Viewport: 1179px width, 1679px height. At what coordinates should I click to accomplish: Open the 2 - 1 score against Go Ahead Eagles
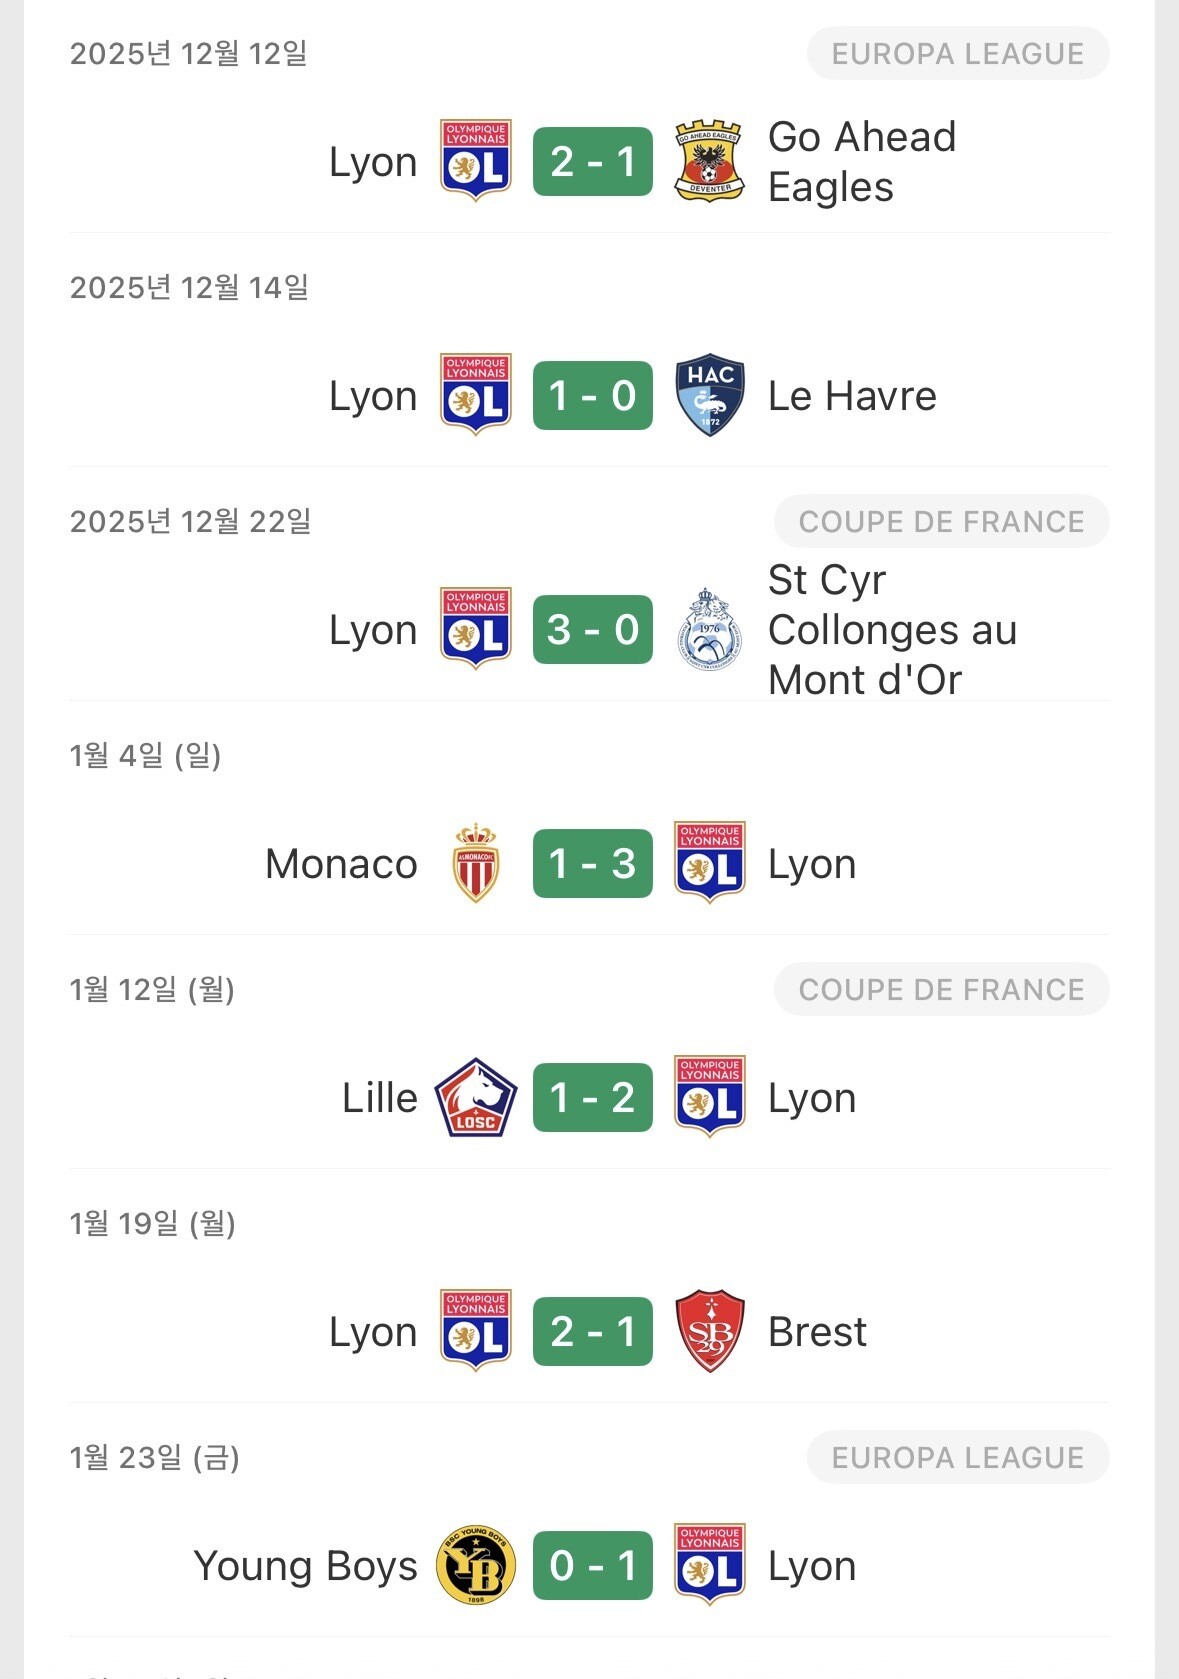coord(593,161)
